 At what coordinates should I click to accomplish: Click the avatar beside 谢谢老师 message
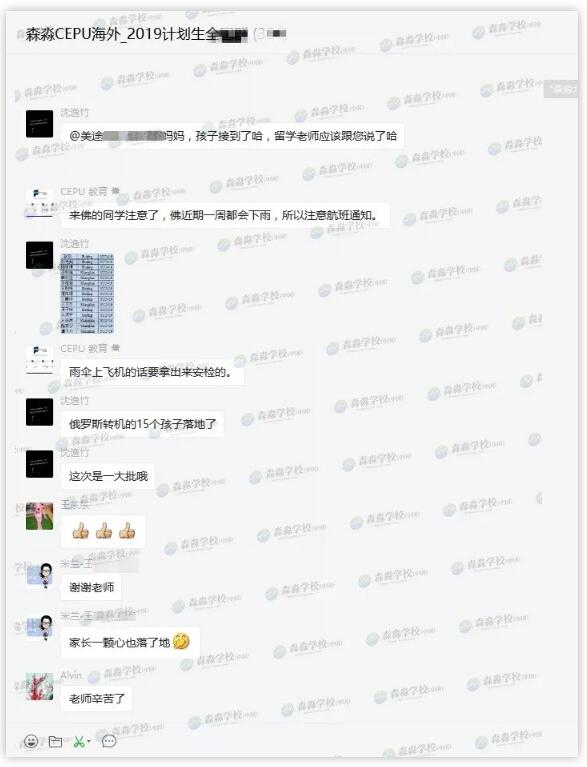[x=39, y=575]
